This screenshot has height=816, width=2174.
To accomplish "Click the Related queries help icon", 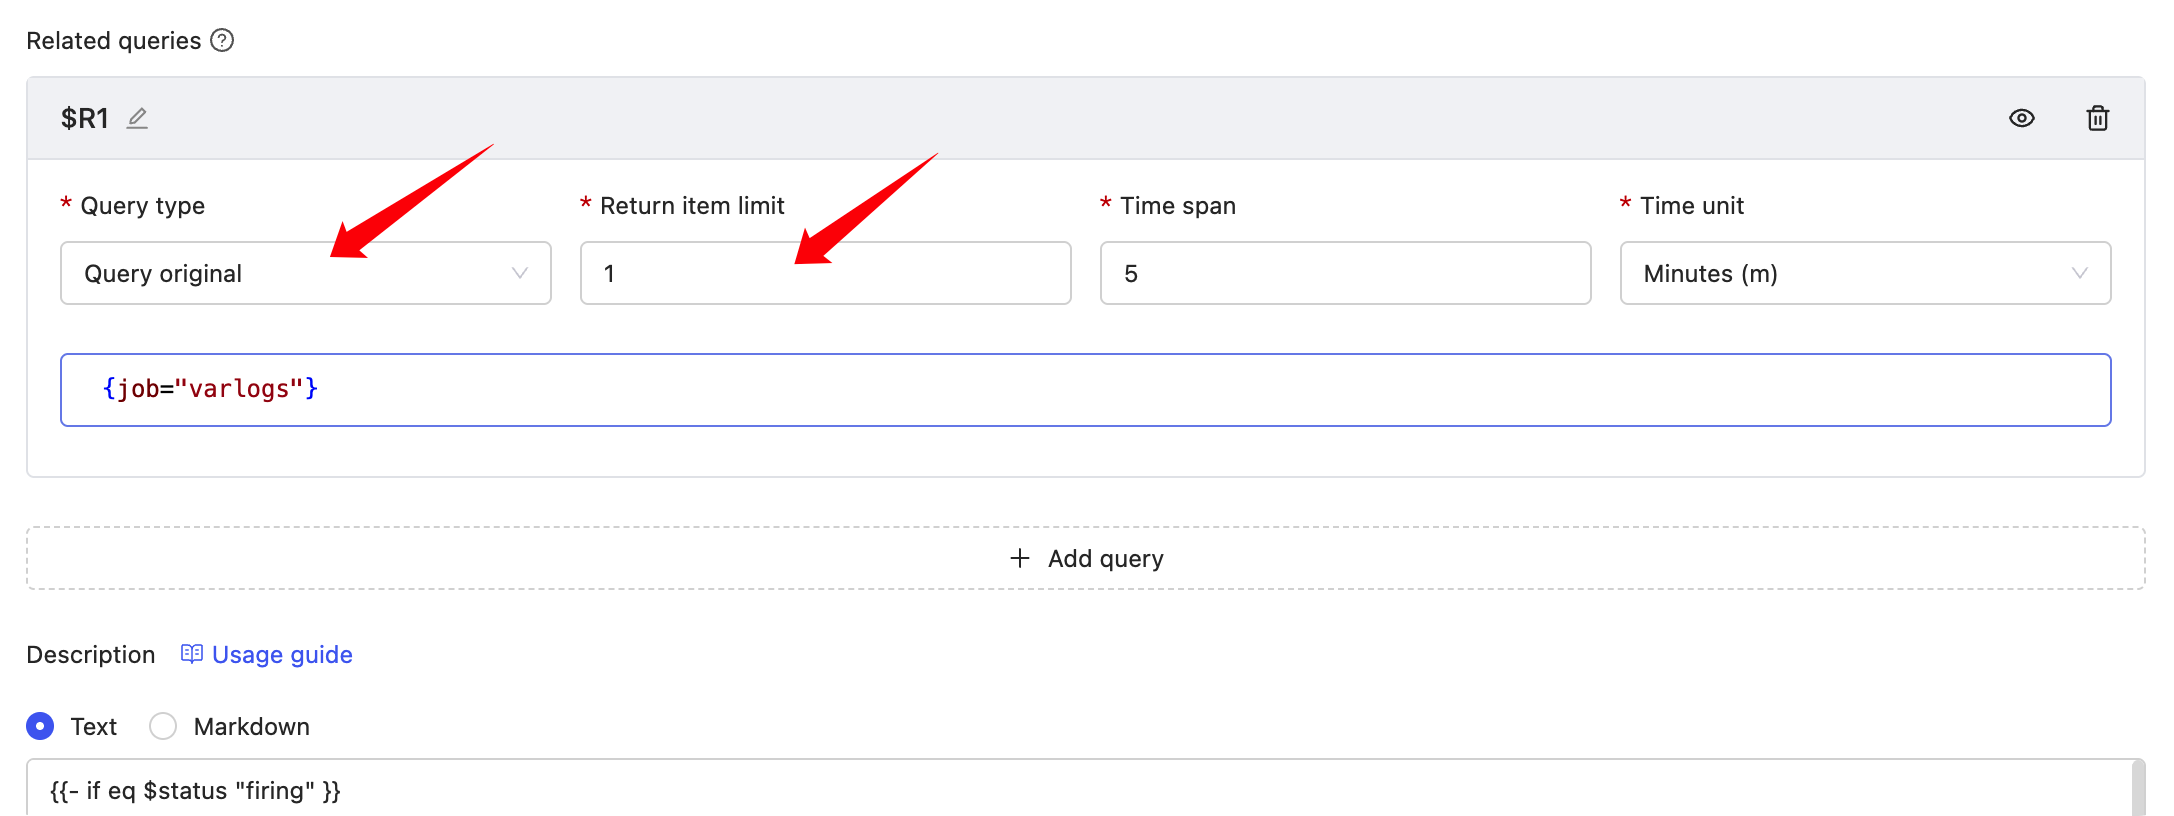I will coord(222,40).
